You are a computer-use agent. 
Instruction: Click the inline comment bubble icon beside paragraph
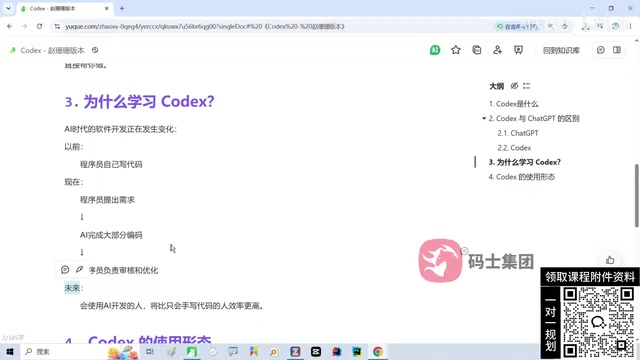65,269
